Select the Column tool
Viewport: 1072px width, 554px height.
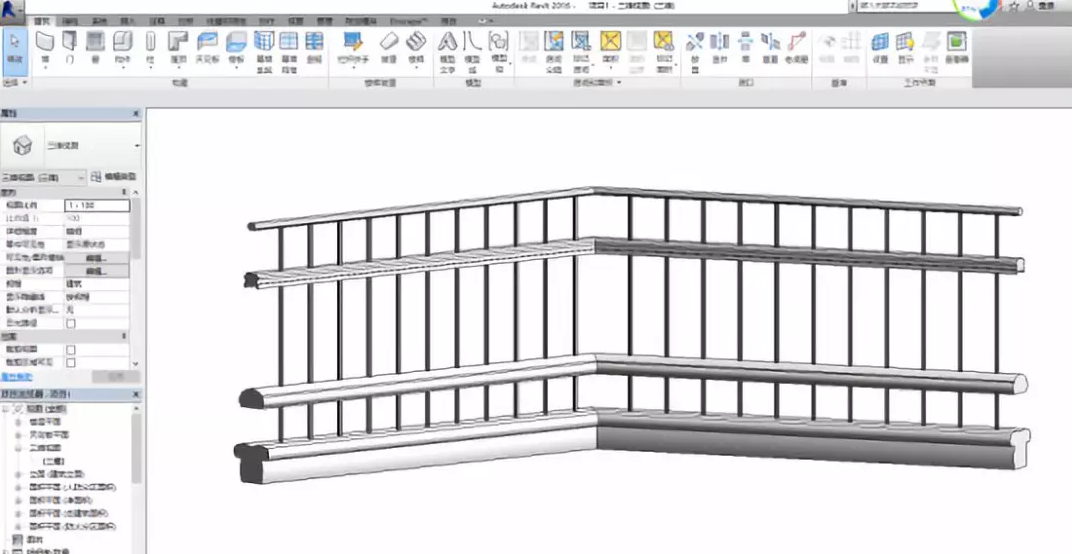tap(150, 48)
